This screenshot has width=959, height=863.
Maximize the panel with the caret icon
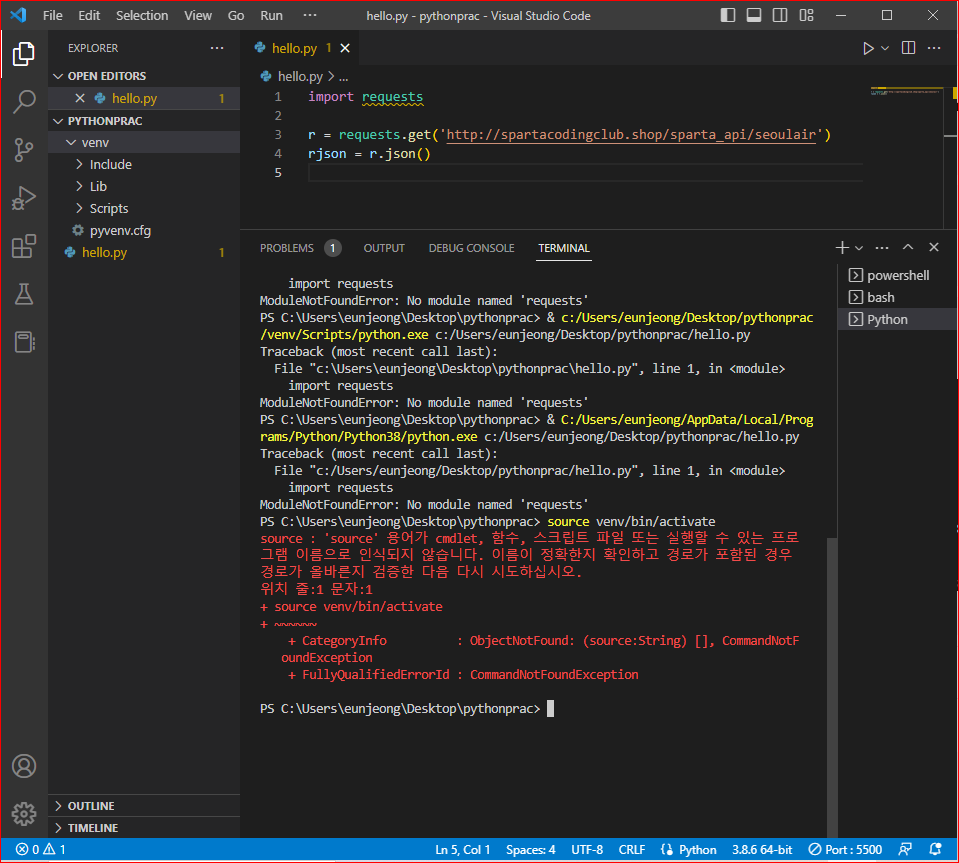[908, 247]
